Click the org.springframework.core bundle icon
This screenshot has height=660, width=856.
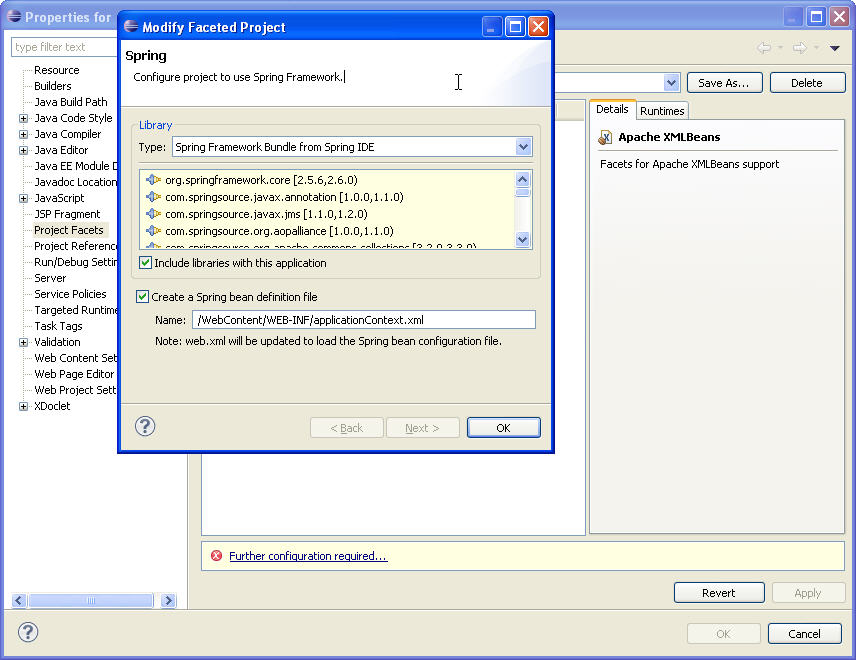point(153,180)
